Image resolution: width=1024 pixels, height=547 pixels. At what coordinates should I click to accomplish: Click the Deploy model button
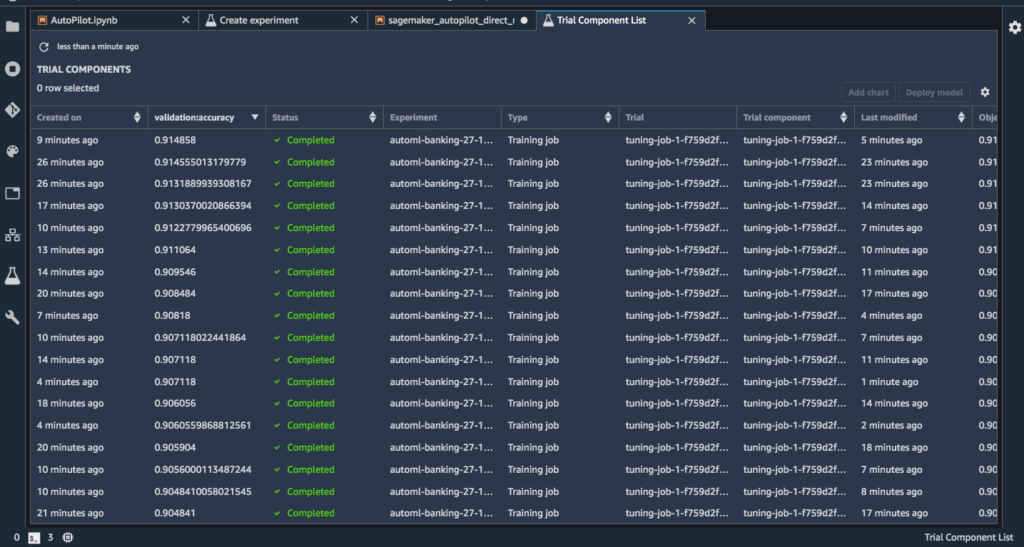click(934, 92)
